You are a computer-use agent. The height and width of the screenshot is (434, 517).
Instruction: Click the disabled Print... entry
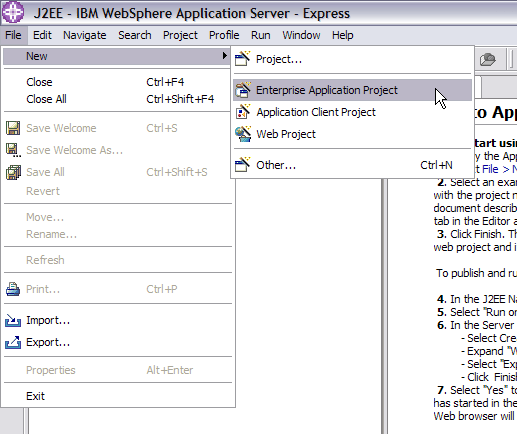[117, 289]
